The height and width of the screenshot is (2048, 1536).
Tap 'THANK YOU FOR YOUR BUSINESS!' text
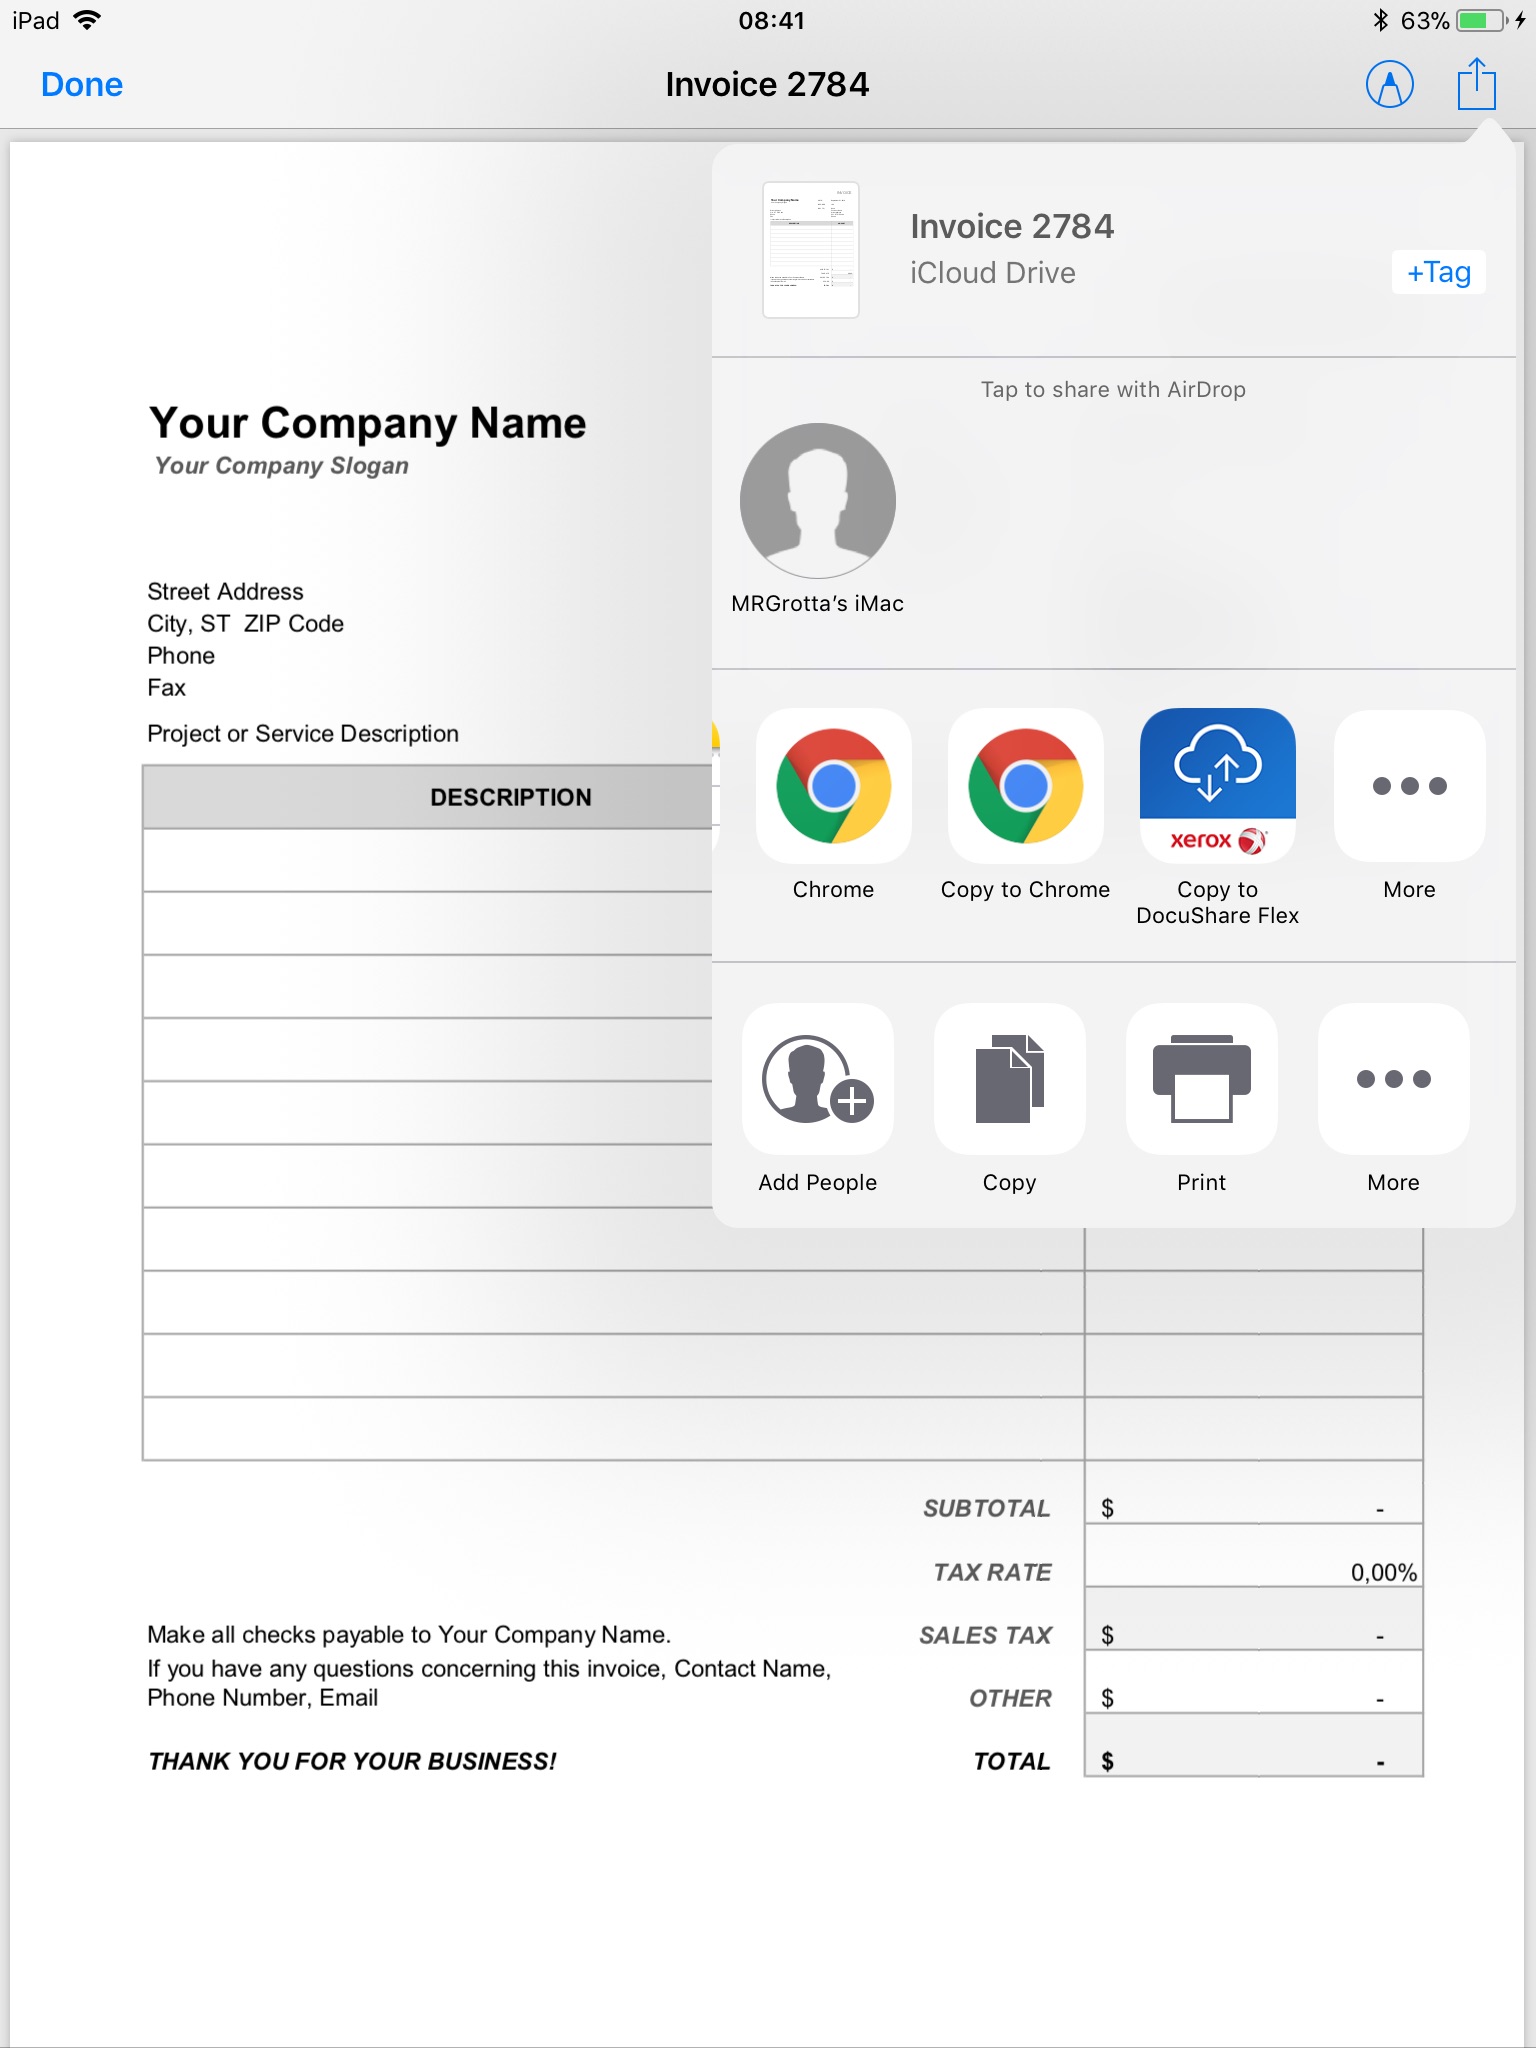(x=352, y=1761)
